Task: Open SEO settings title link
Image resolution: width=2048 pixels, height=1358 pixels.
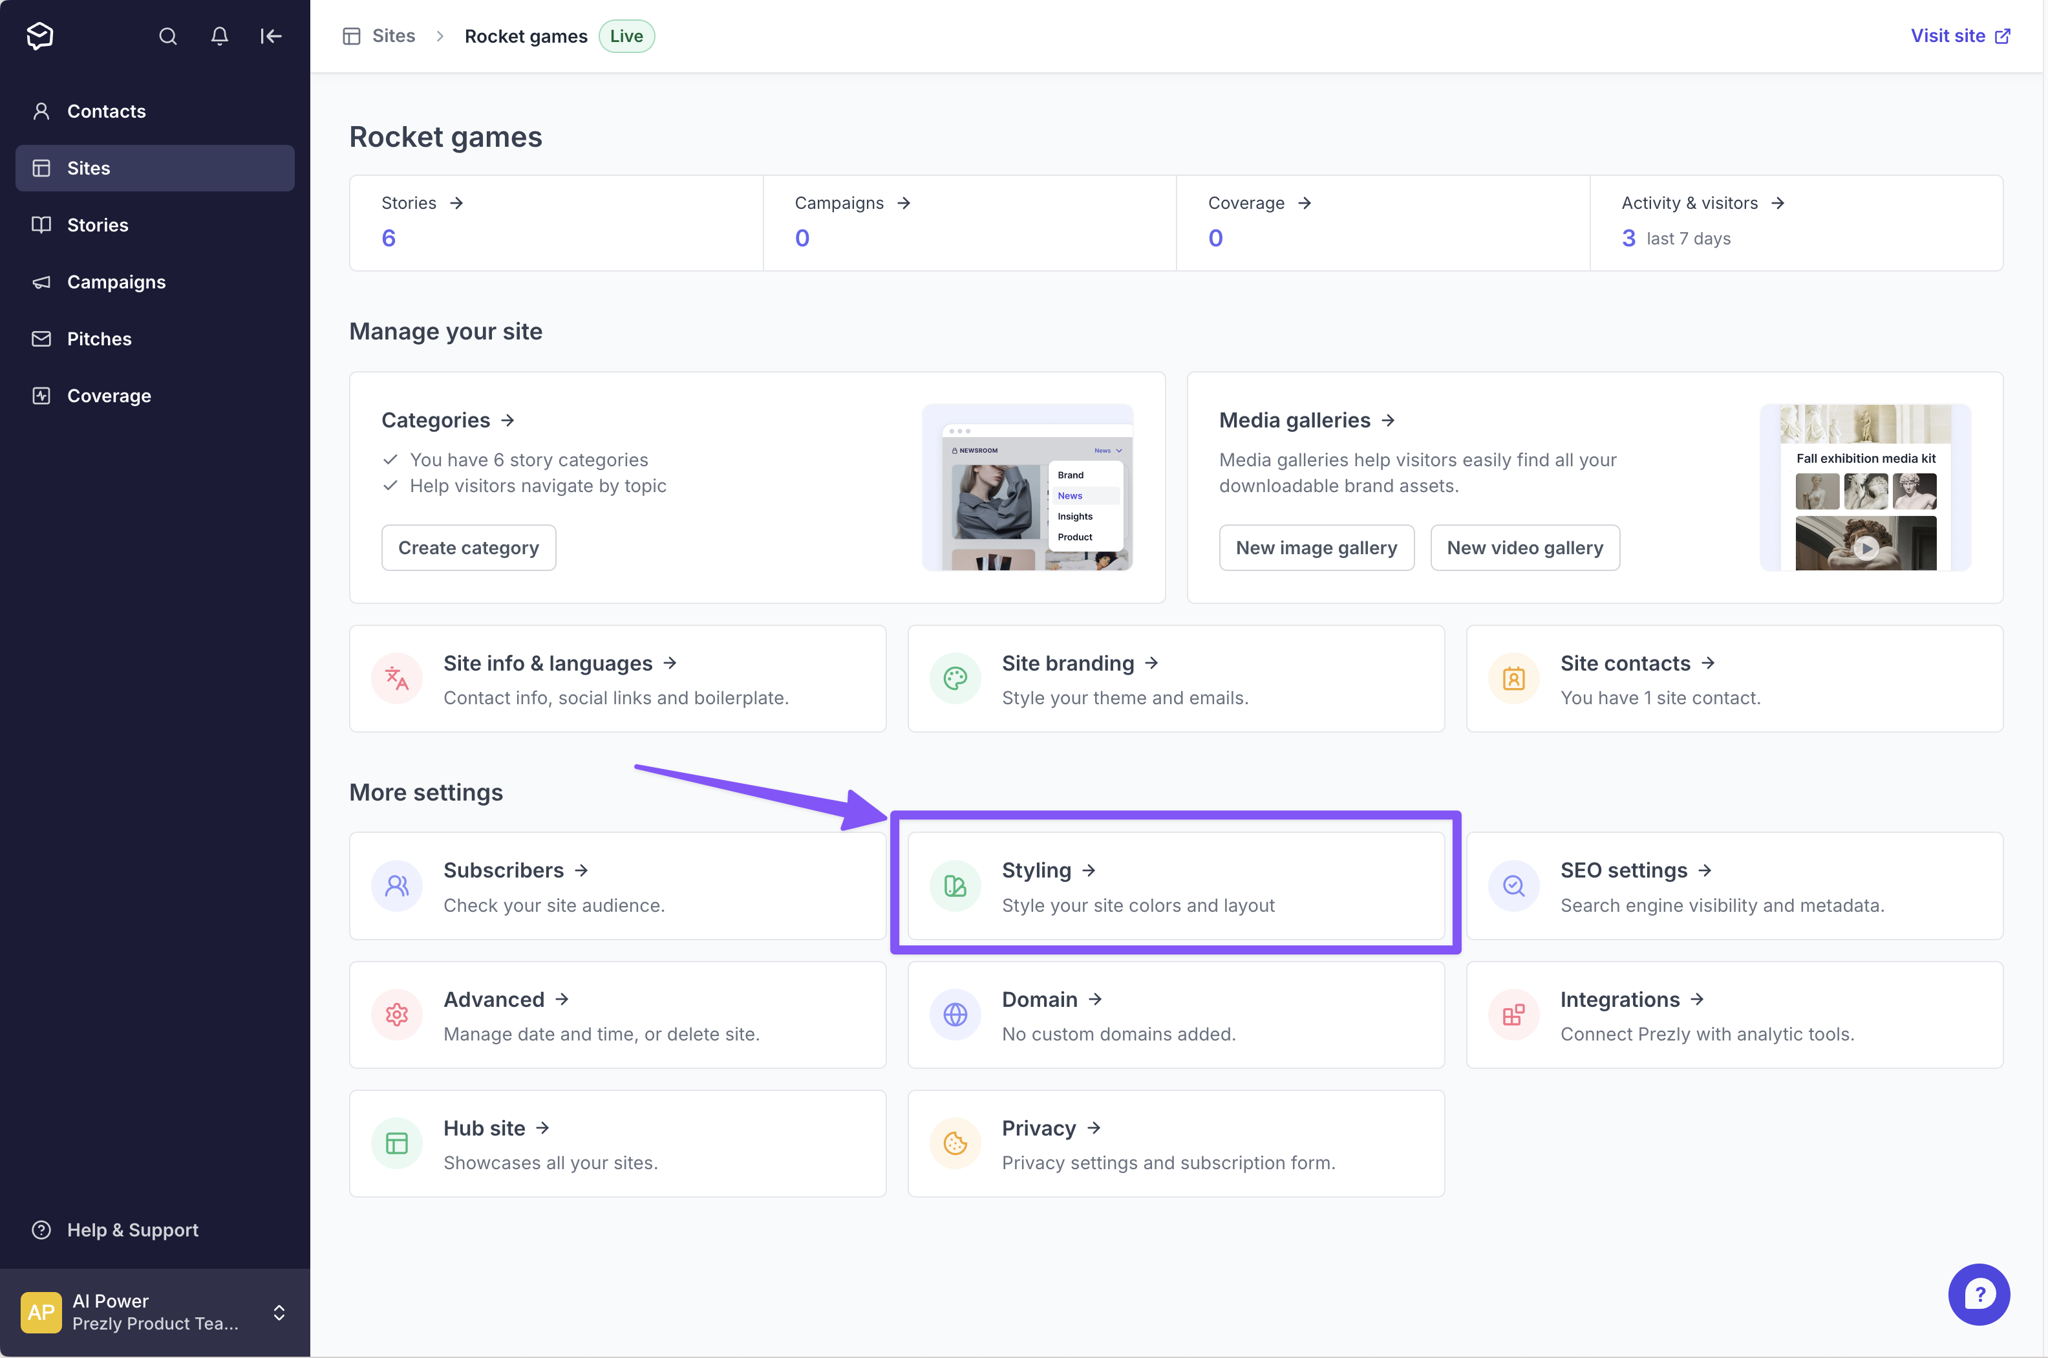Action: point(1636,870)
